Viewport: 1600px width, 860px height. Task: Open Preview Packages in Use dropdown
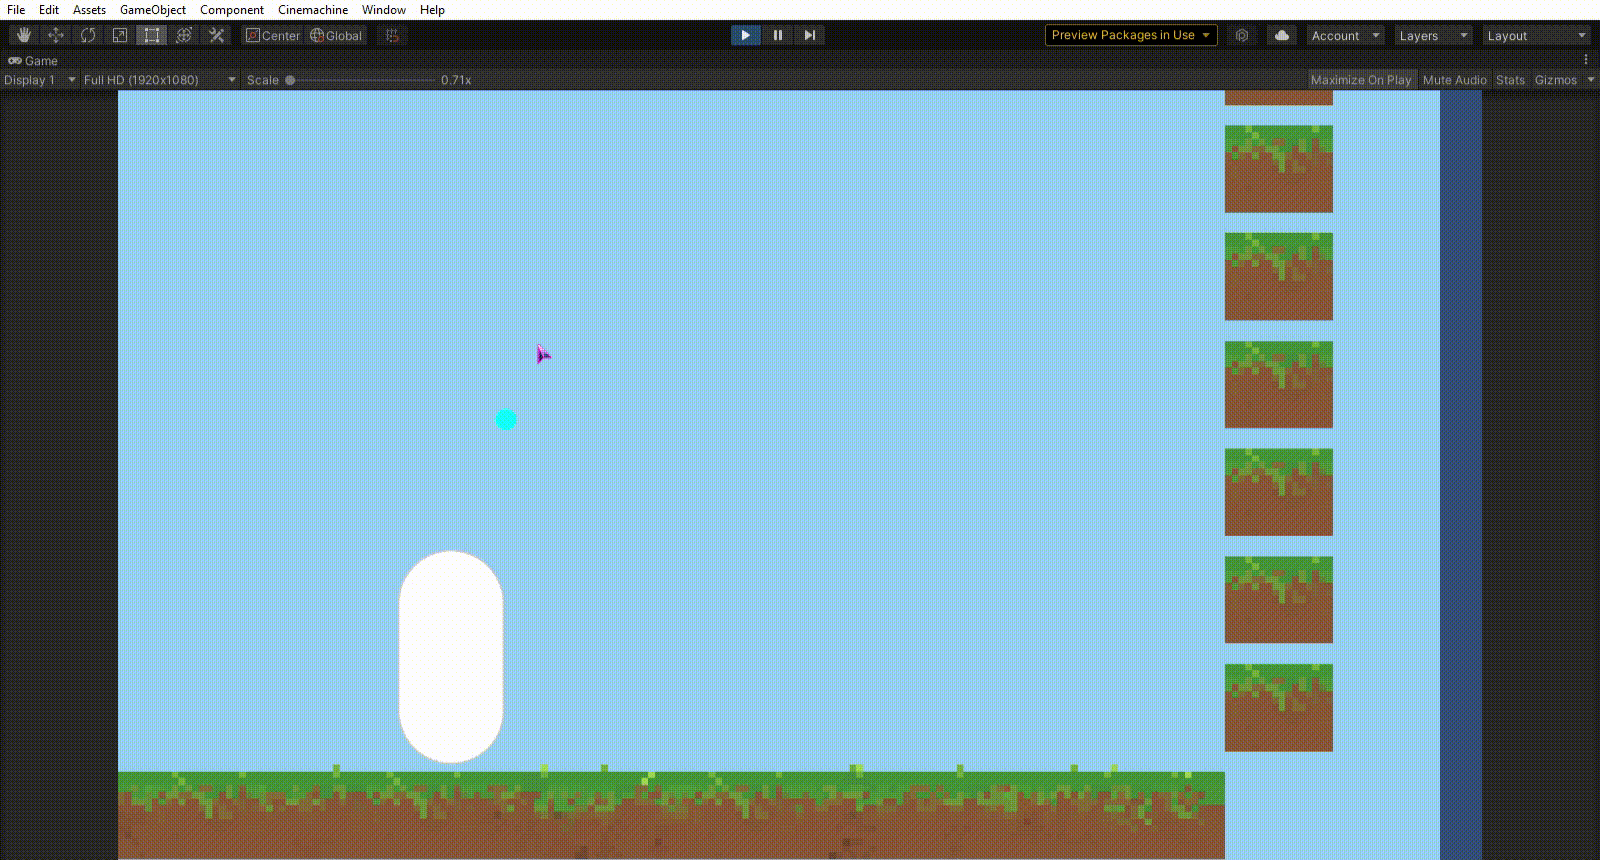pos(1131,35)
